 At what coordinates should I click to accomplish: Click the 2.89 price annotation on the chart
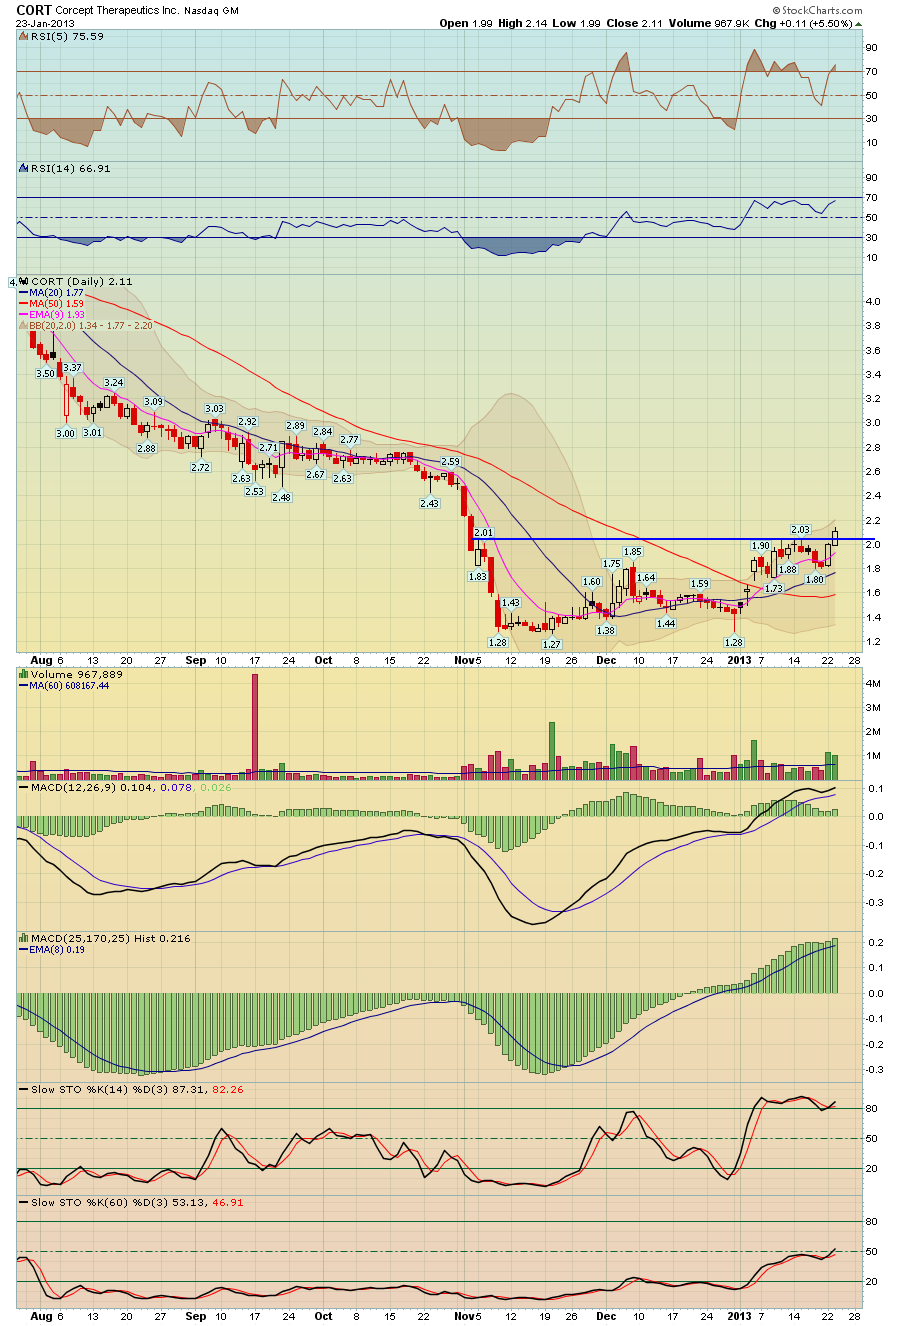295,425
